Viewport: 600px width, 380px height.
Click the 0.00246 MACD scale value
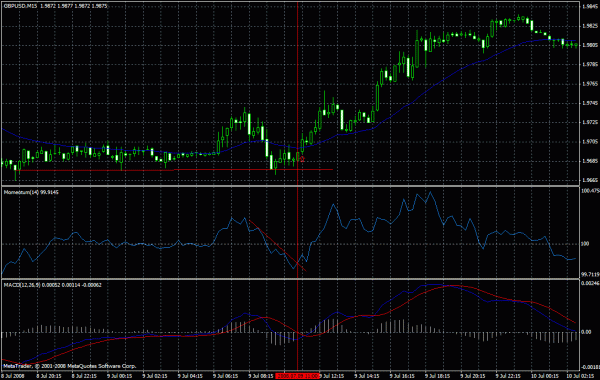pyautogui.click(x=590, y=284)
